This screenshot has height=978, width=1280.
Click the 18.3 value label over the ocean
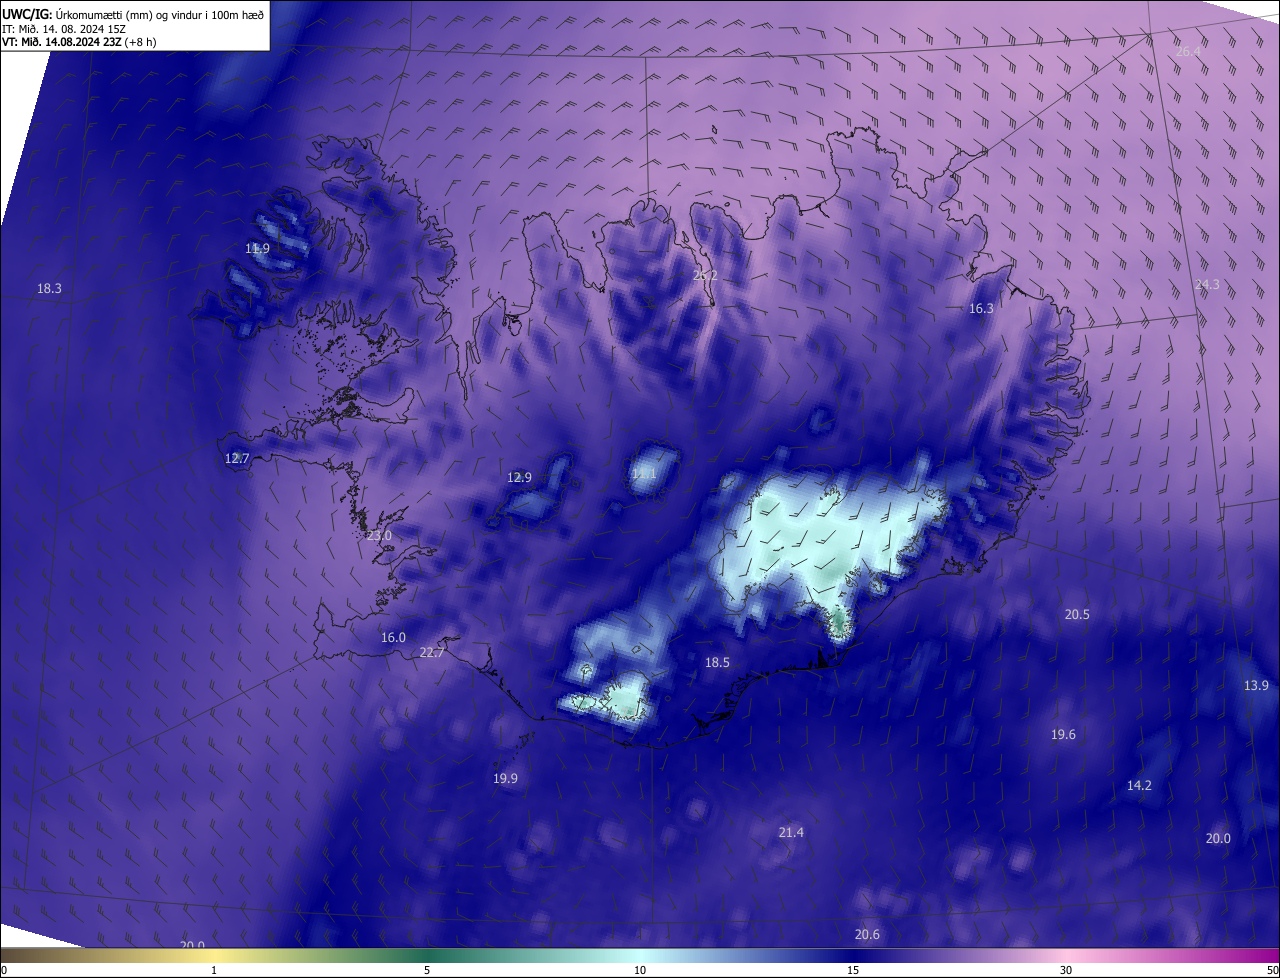click(x=49, y=288)
